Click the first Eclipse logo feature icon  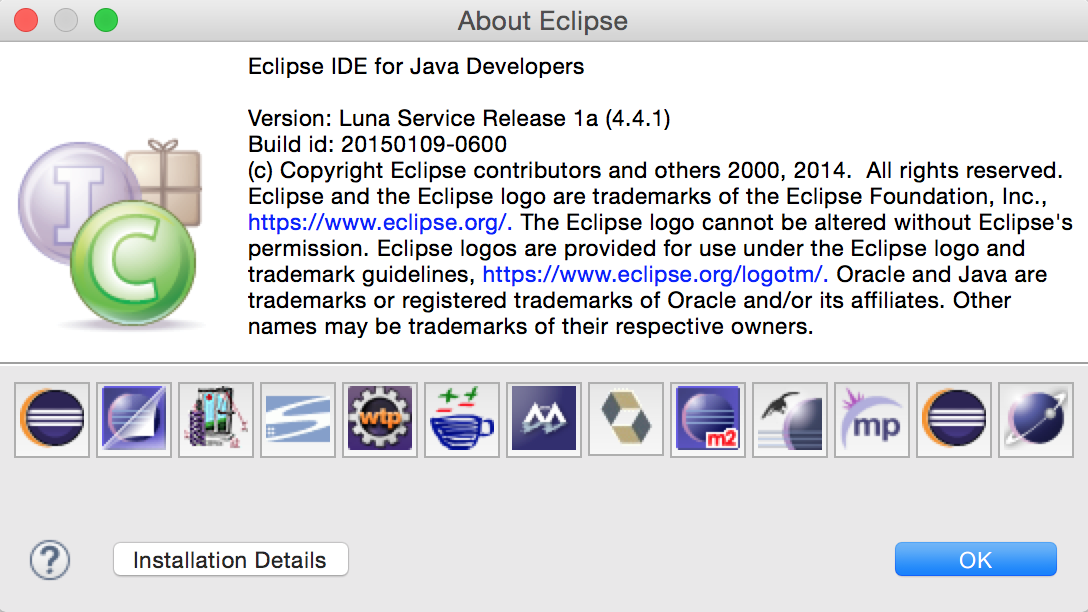[x=52, y=420]
